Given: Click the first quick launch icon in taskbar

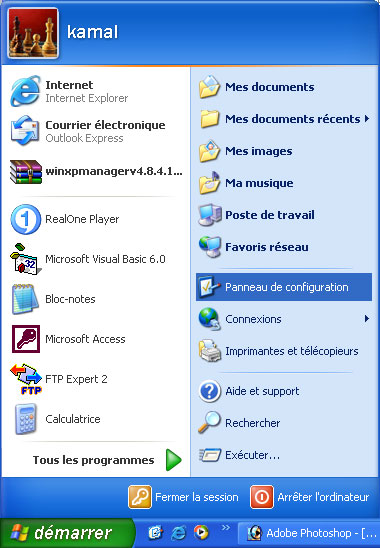Looking at the screenshot, I should pos(156,533).
